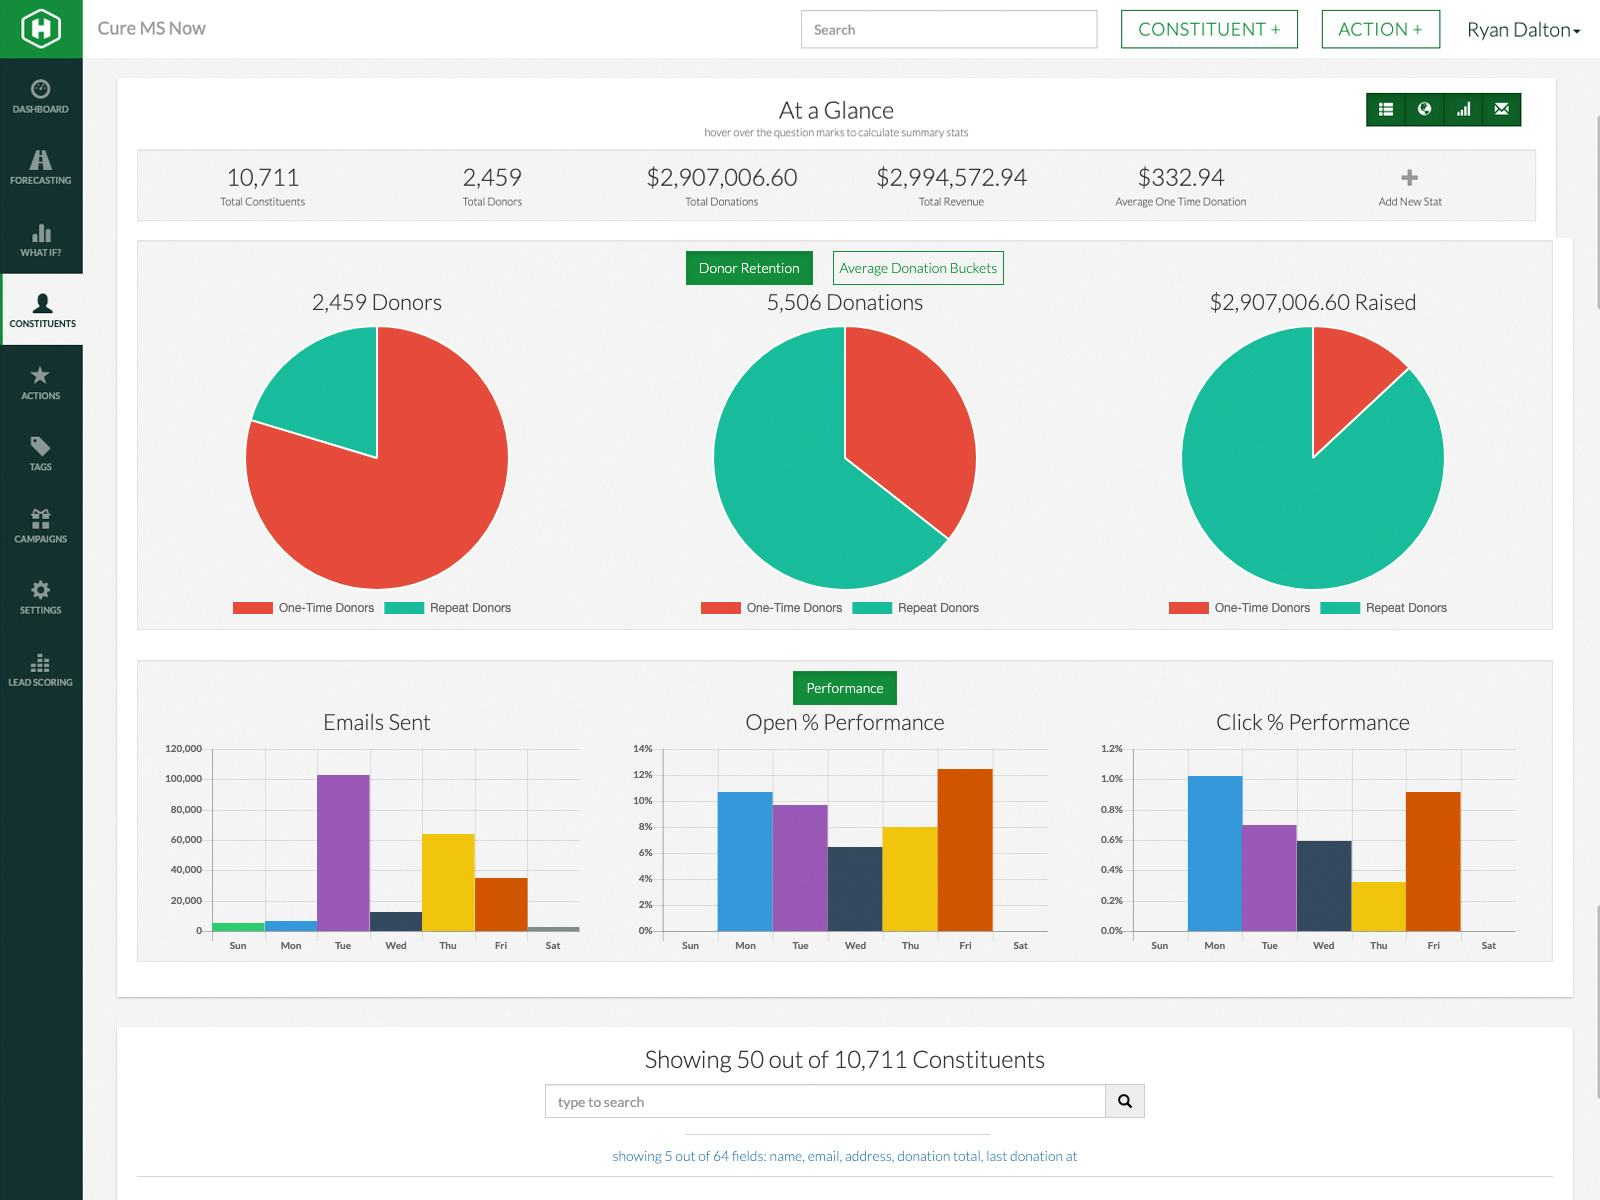The height and width of the screenshot is (1200, 1600).
Task: Select the Constituents tab in sidebar
Action: pos(42,311)
